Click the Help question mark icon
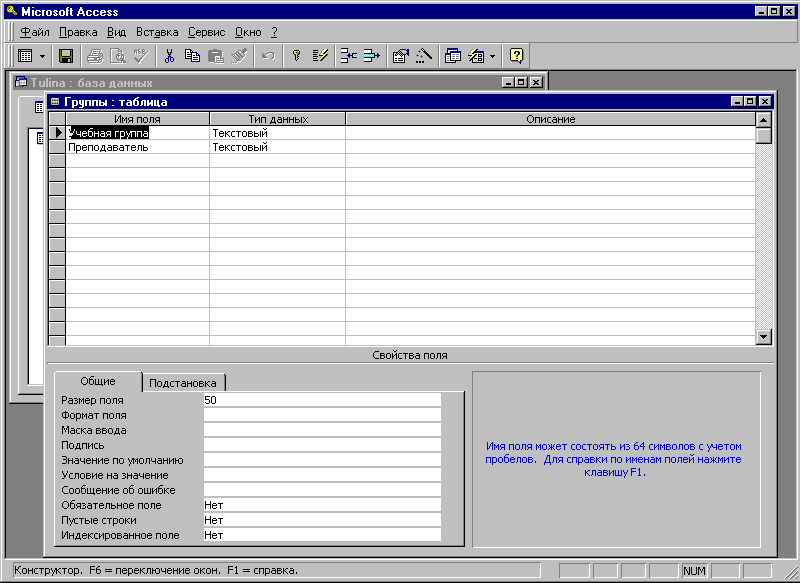800x583 pixels. (516, 56)
